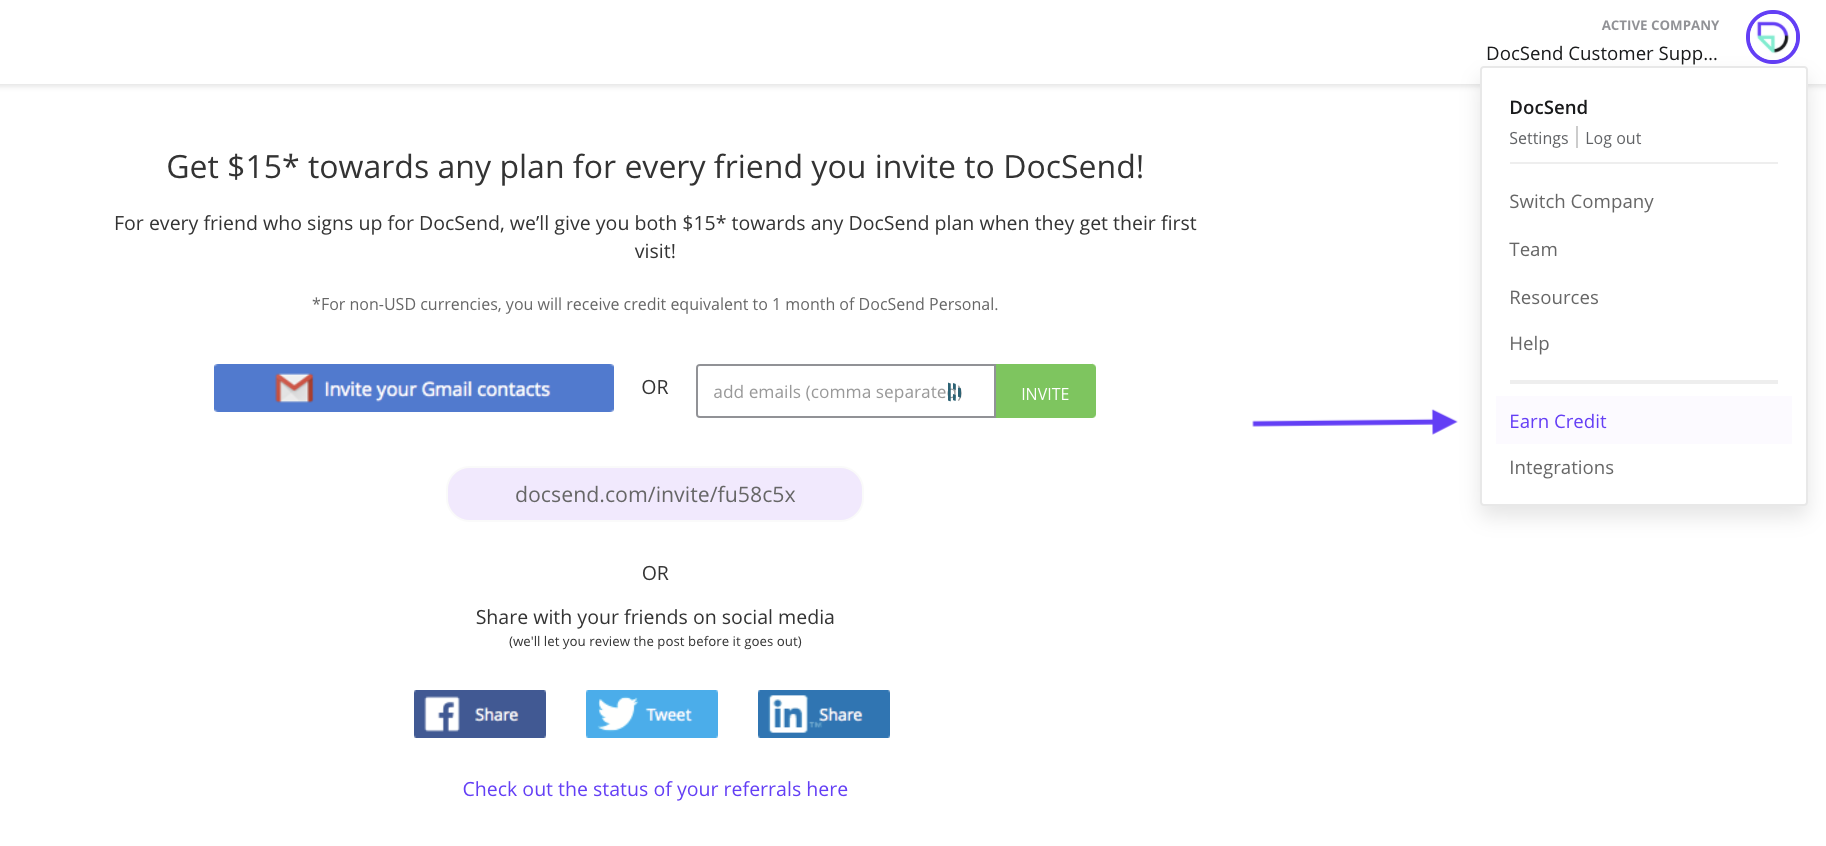Open Resources from the dropdown menu

click(x=1554, y=297)
